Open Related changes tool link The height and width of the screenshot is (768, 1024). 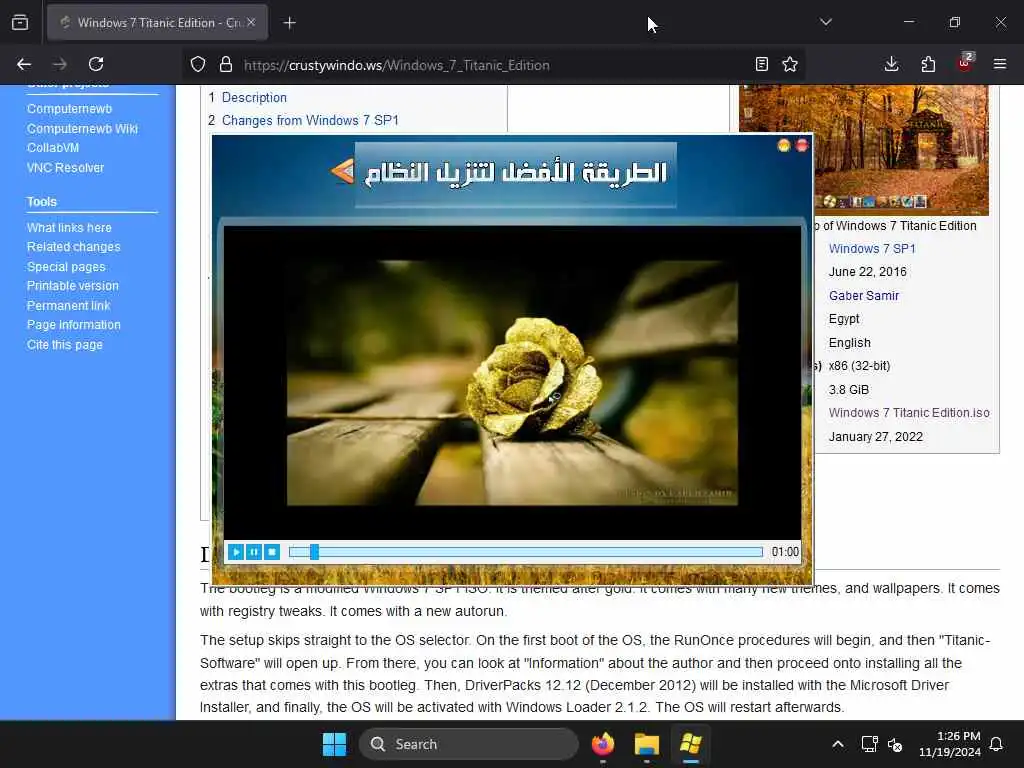[74, 247]
